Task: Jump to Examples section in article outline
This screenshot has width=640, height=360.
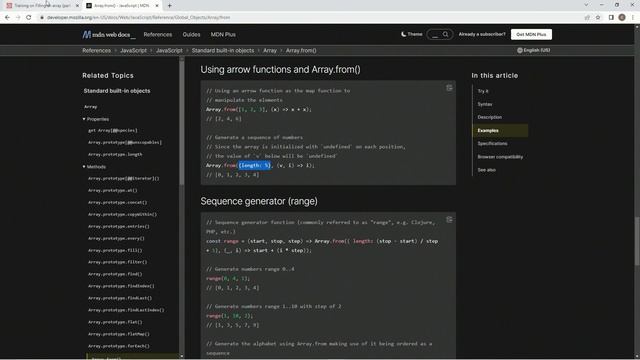Action: (488, 131)
